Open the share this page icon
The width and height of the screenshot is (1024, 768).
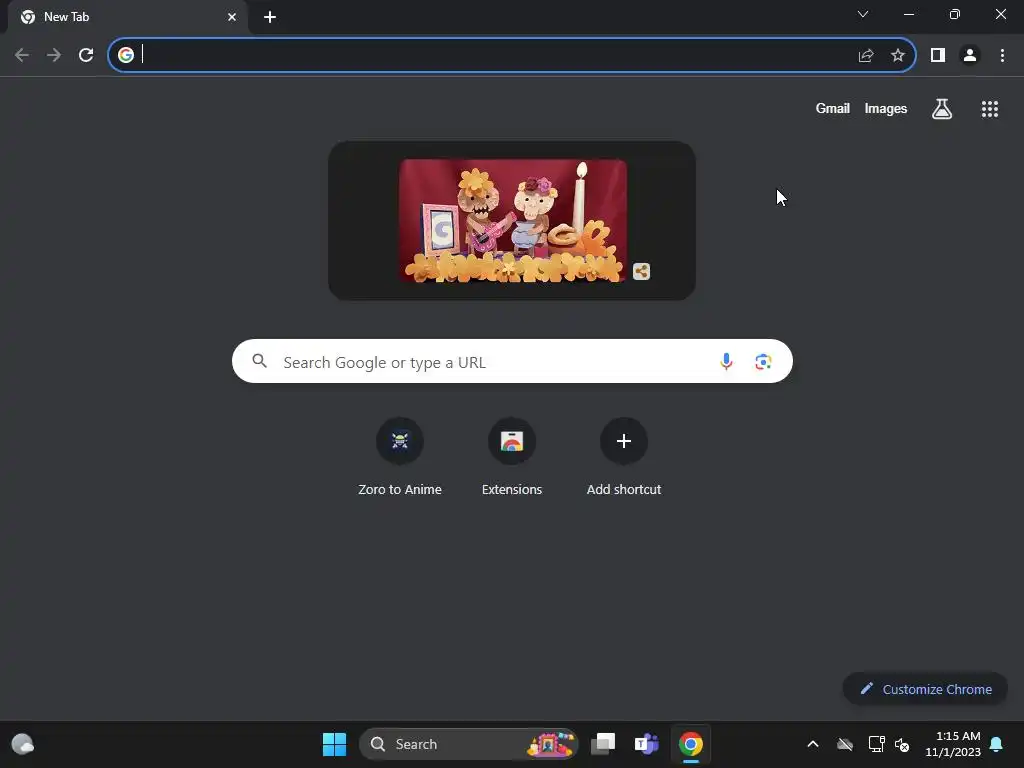click(866, 56)
